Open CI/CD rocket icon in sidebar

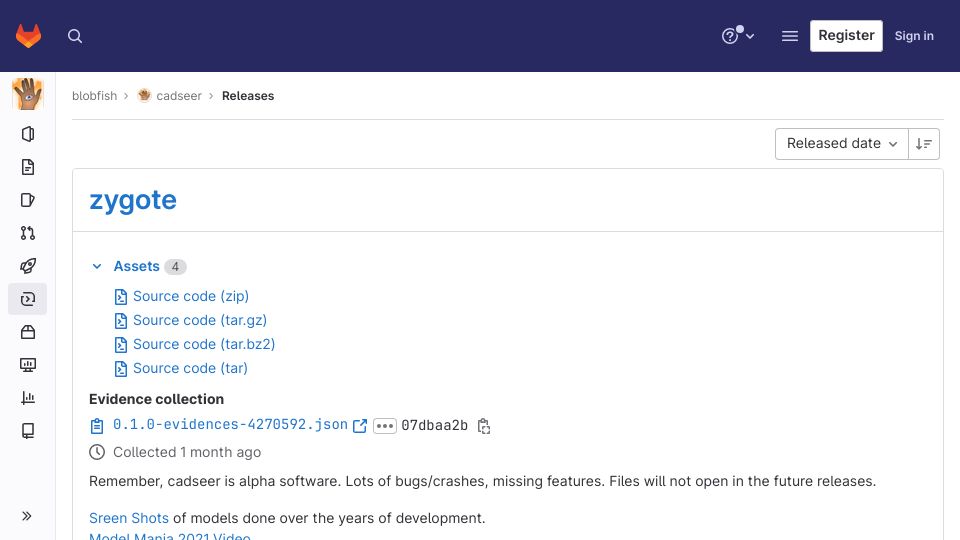pyautogui.click(x=28, y=266)
